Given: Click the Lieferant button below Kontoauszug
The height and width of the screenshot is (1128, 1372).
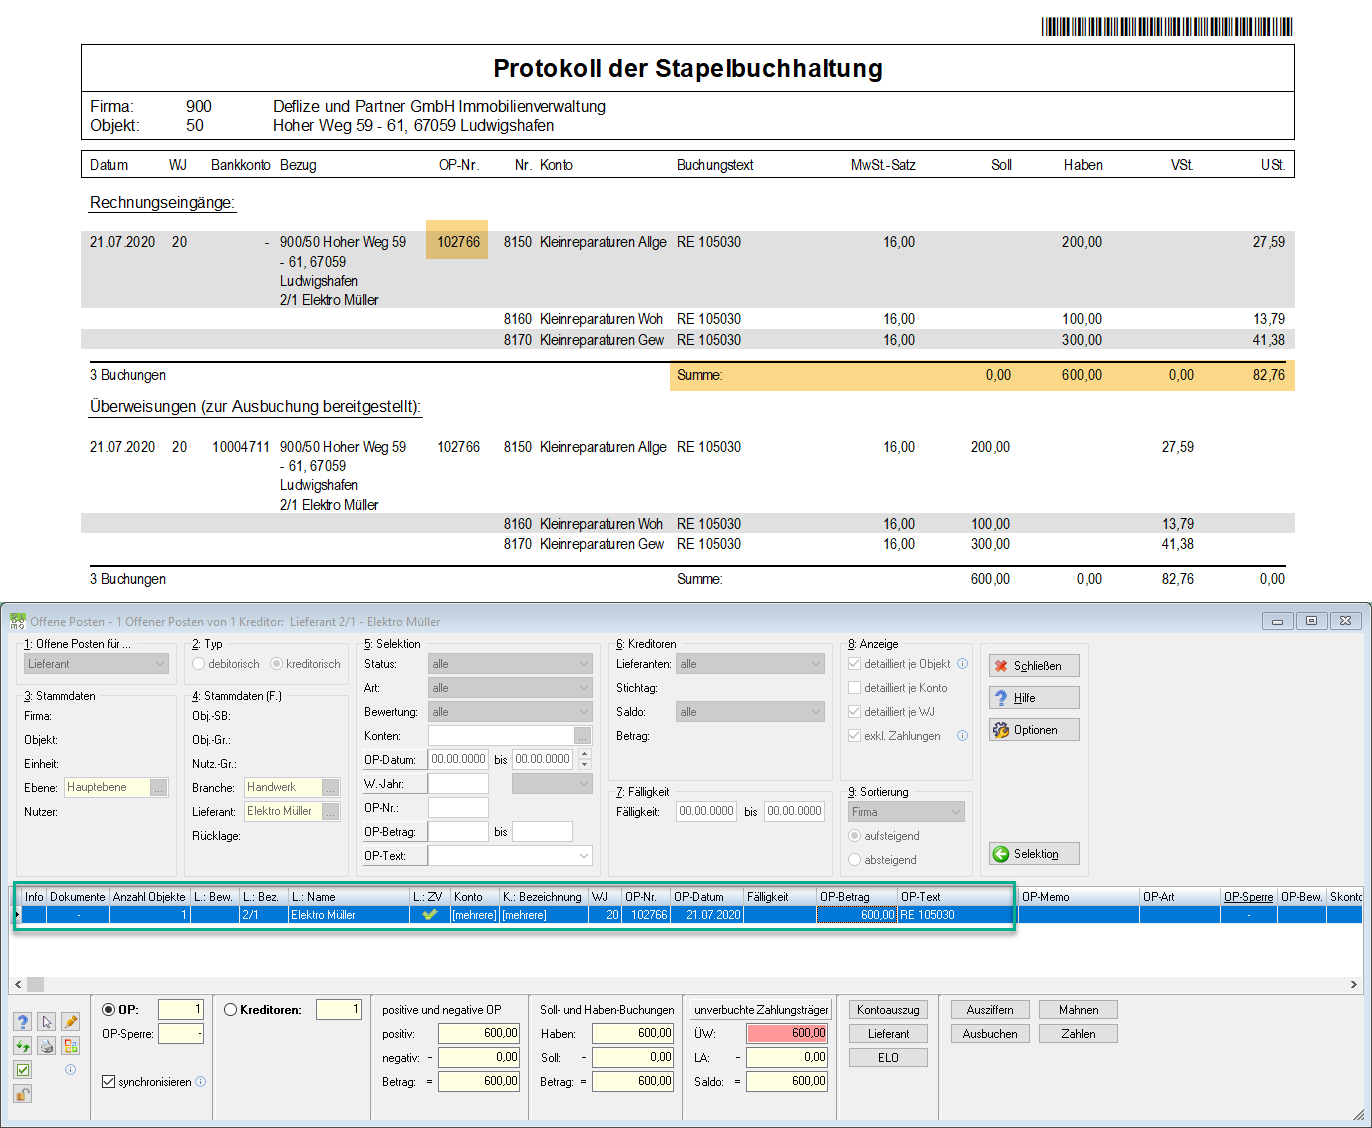Looking at the screenshot, I should [x=888, y=1034].
